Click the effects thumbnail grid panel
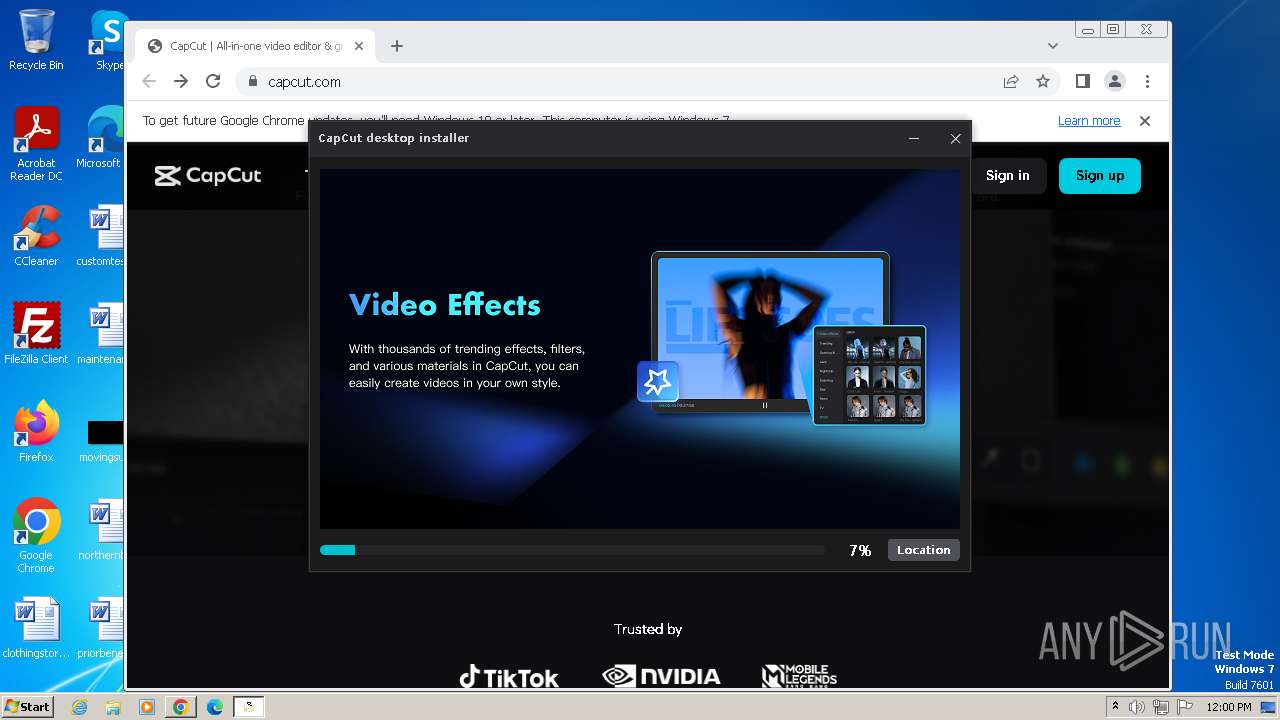 tap(870, 375)
